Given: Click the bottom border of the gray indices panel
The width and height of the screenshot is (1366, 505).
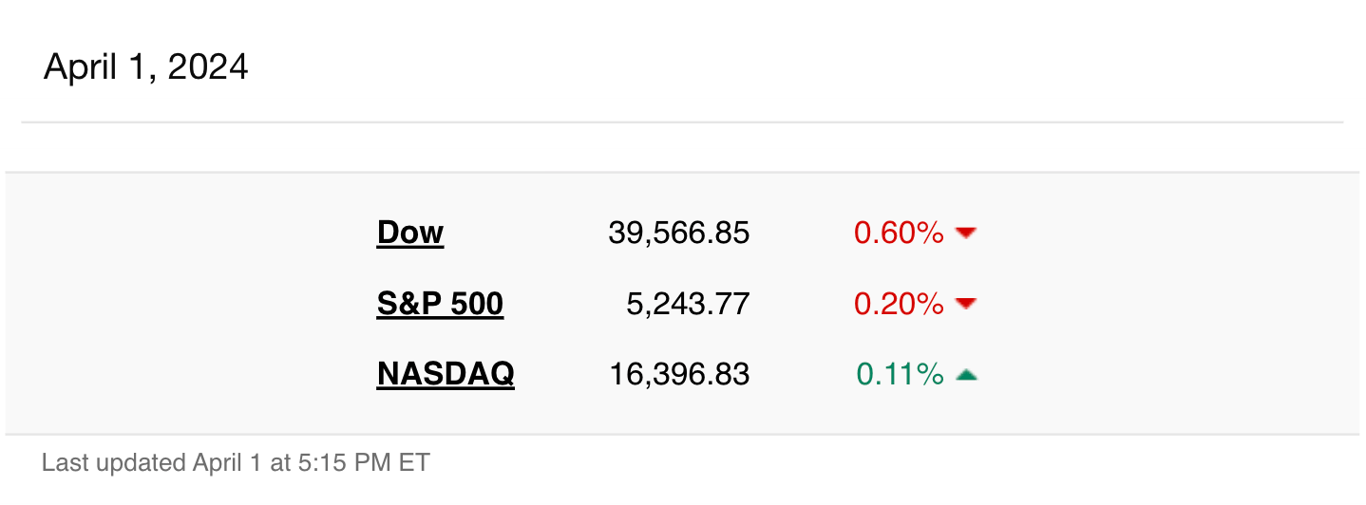Looking at the screenshot, I should click(x=684, y=434).
